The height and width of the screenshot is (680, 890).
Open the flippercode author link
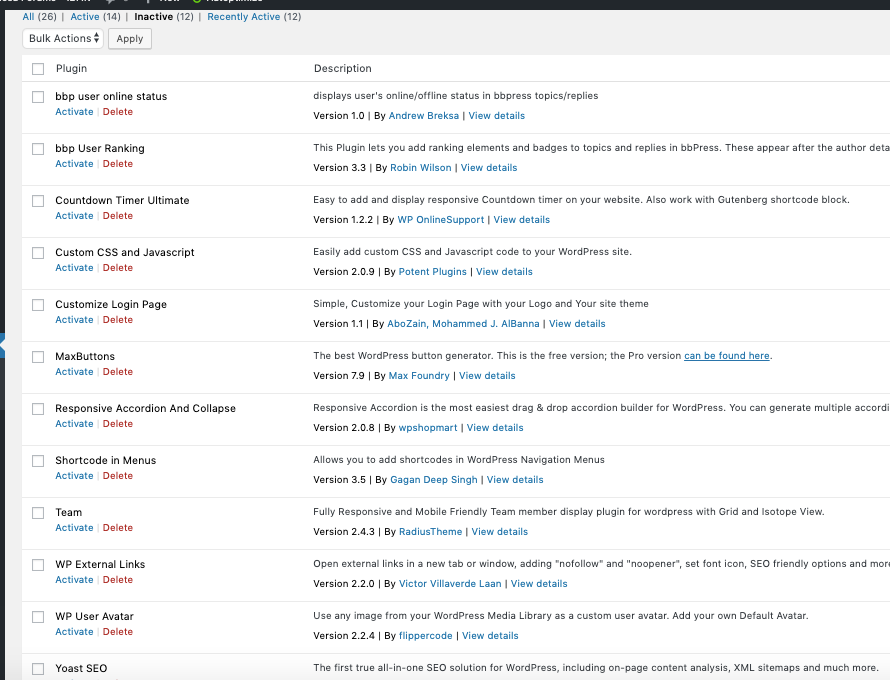pyautogui.click(x=427, y=636)
